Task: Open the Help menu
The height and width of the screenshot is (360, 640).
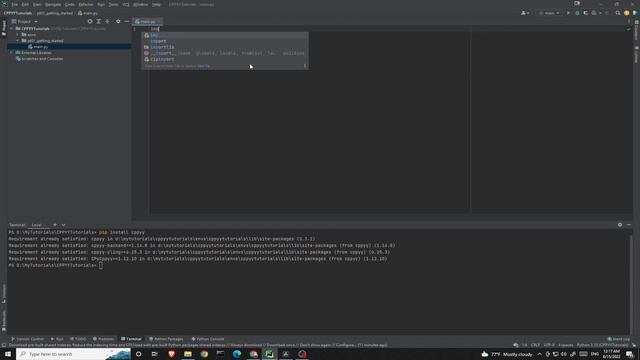Action: 156,4
